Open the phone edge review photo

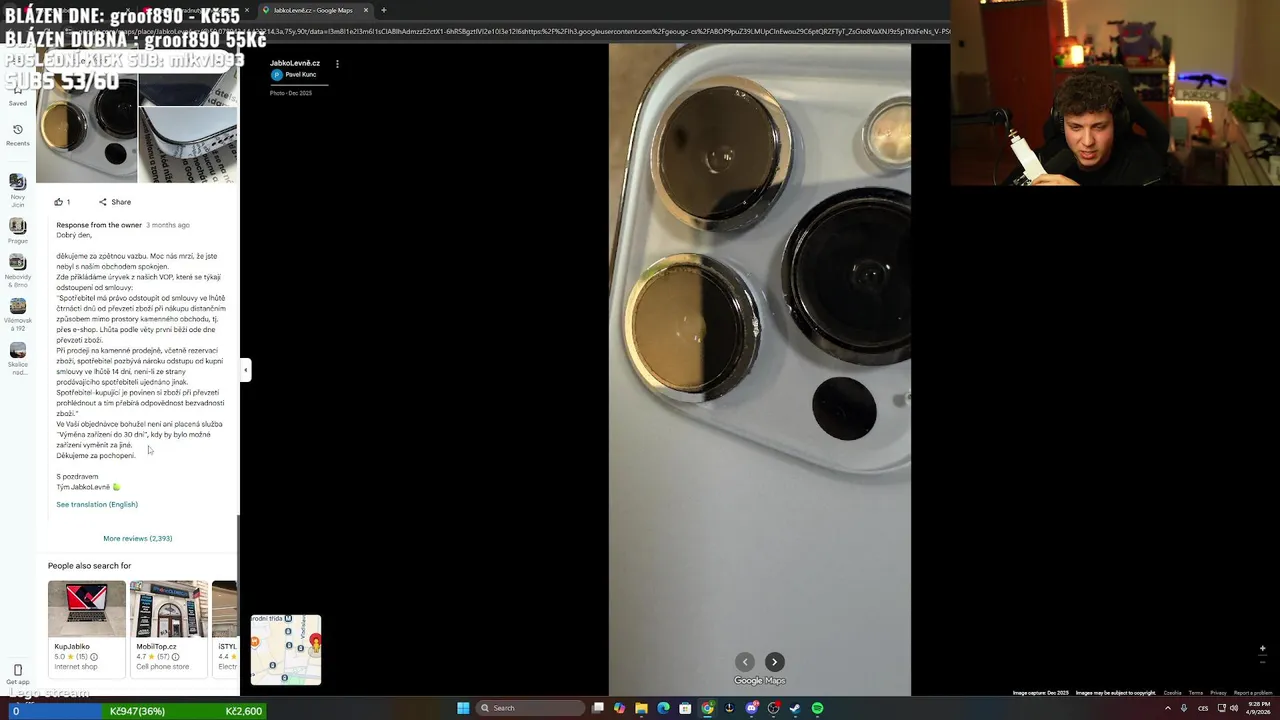[x=188, y=145]
